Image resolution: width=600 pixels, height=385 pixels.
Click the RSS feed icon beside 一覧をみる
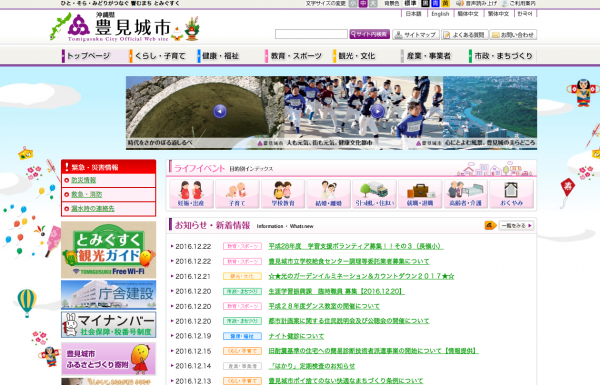pyautogui.click(x=490, y=225)
